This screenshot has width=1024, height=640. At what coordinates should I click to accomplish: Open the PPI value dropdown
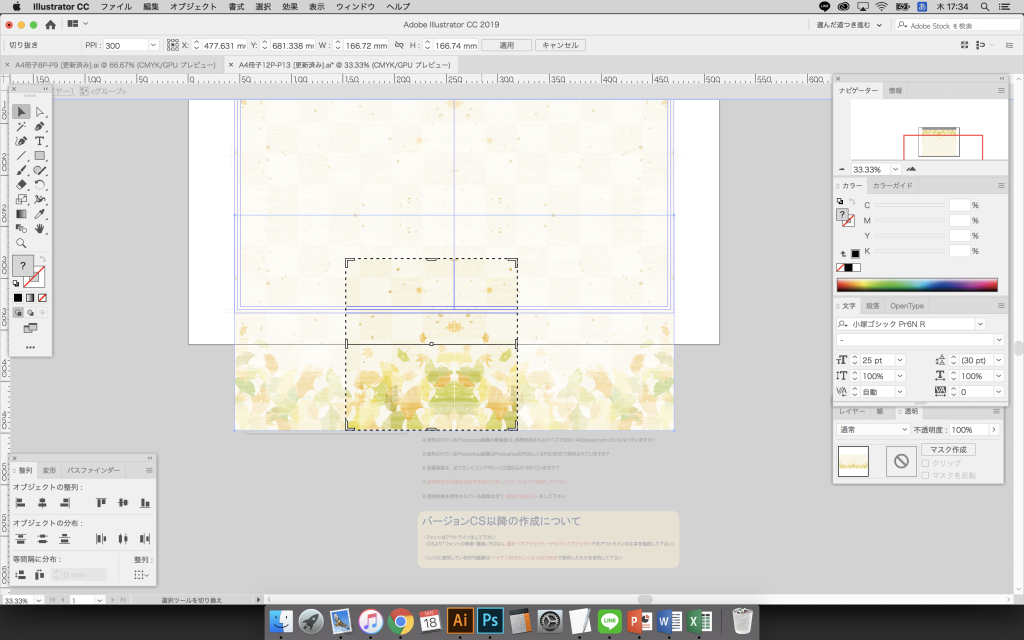[153, 45]
